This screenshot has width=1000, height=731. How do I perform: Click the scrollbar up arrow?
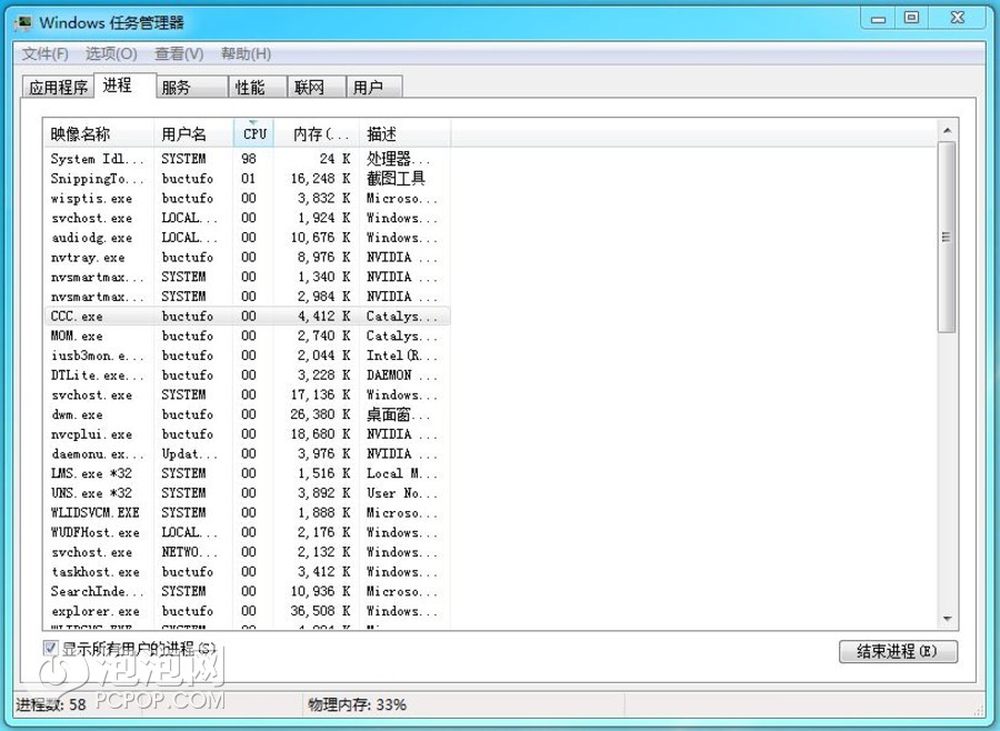point(947,131)
